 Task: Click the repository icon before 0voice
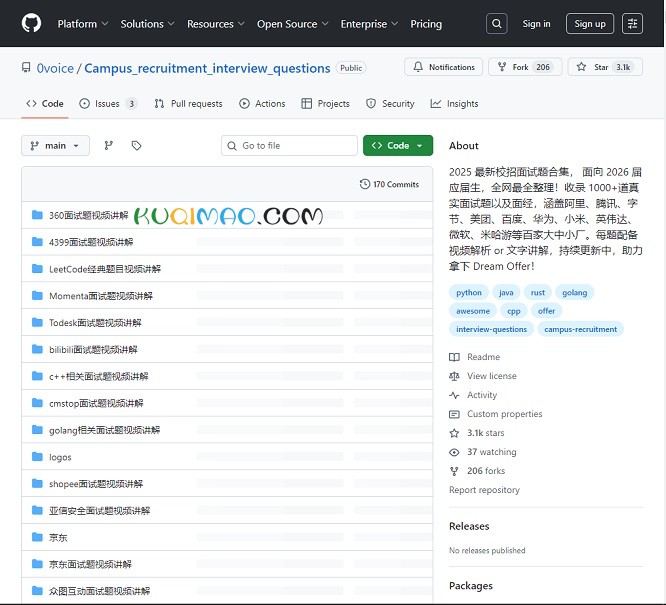(26, 68)
